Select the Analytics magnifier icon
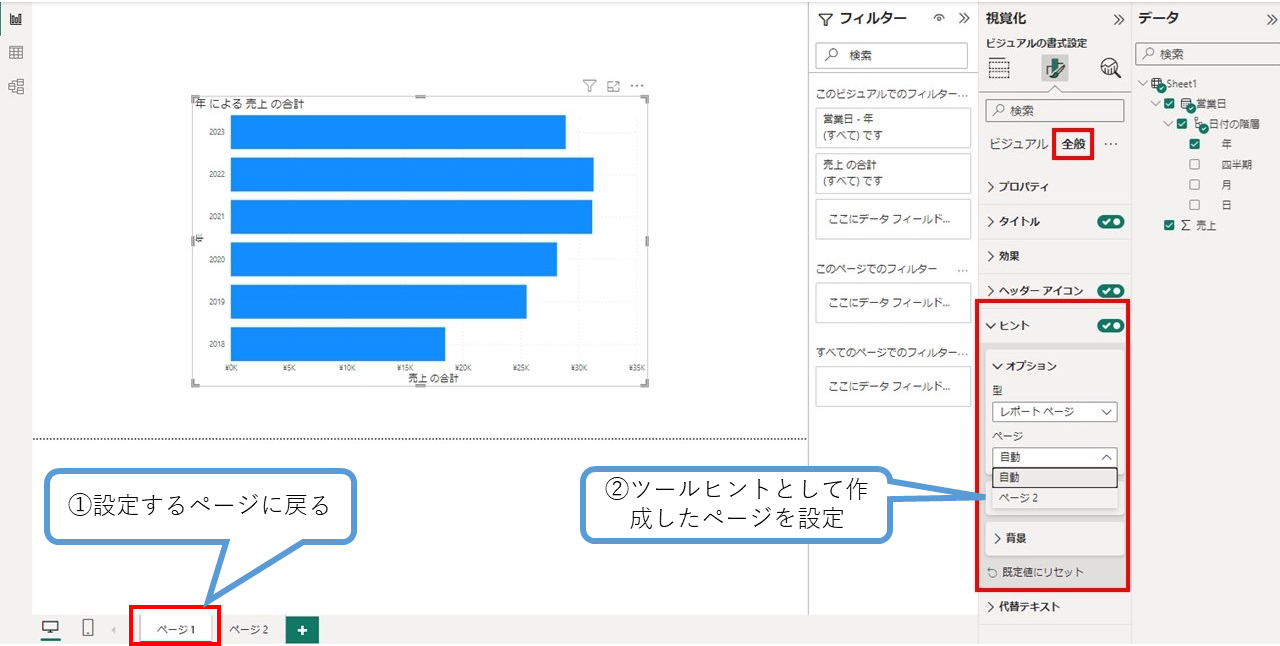The width and height of the screenshot is (1280, 646). [x=1110, y=68]
